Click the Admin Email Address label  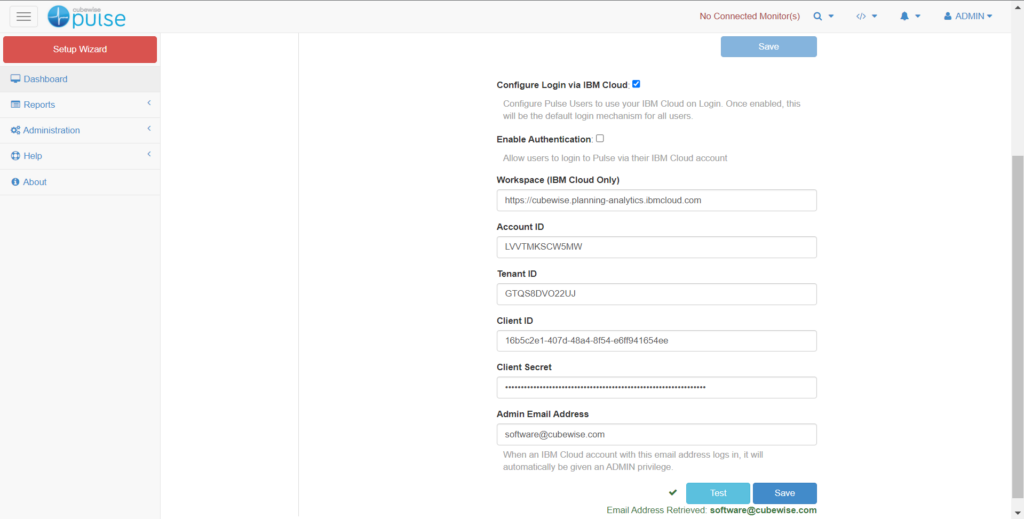point(542,414)
